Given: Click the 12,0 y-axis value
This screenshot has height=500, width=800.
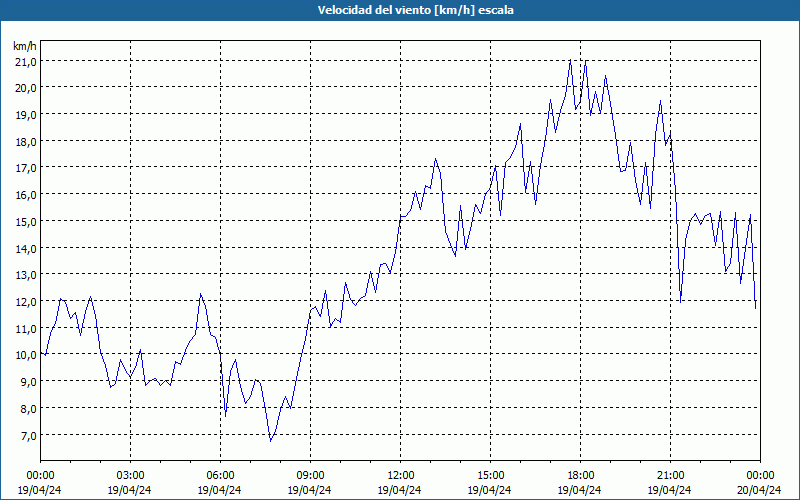Looking at the screenshot, I should 27,302.
